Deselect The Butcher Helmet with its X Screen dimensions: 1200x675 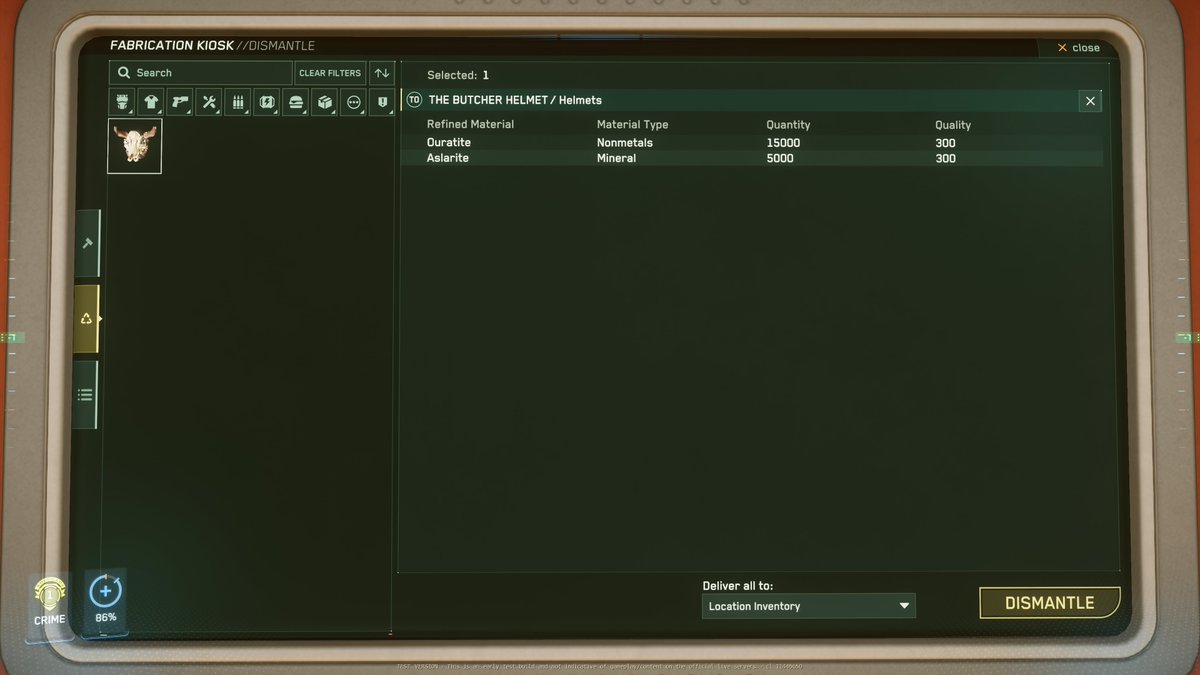tap(1090, 100)
